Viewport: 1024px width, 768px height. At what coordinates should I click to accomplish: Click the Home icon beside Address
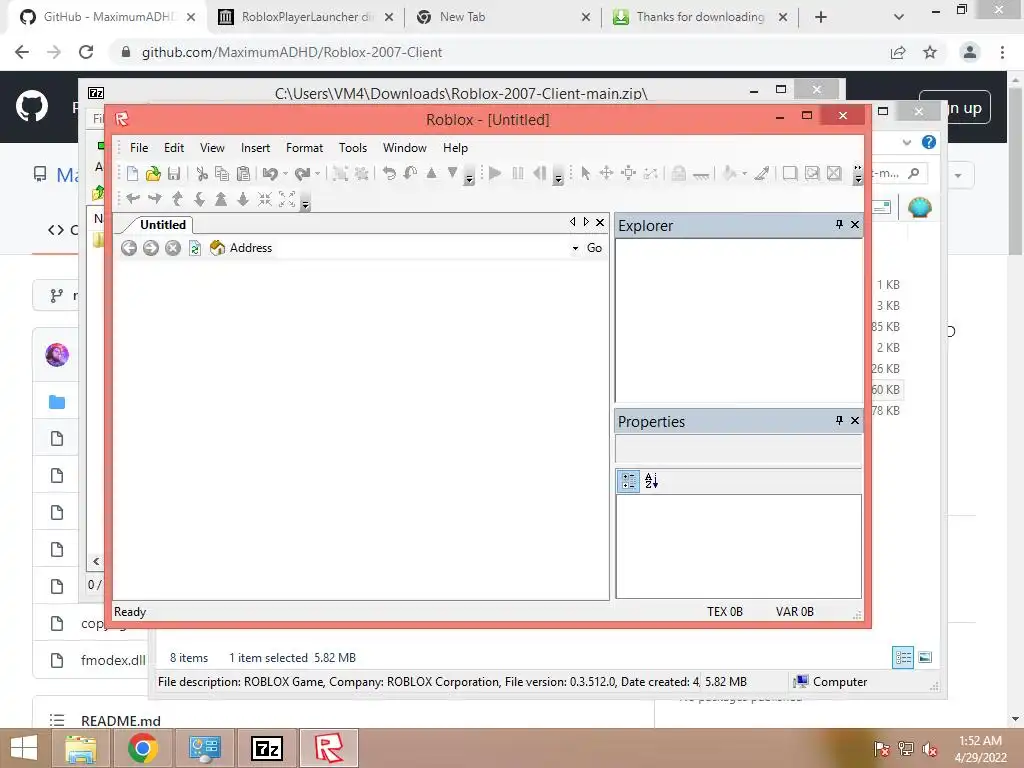pyautogui.click(x=217, y=248)
